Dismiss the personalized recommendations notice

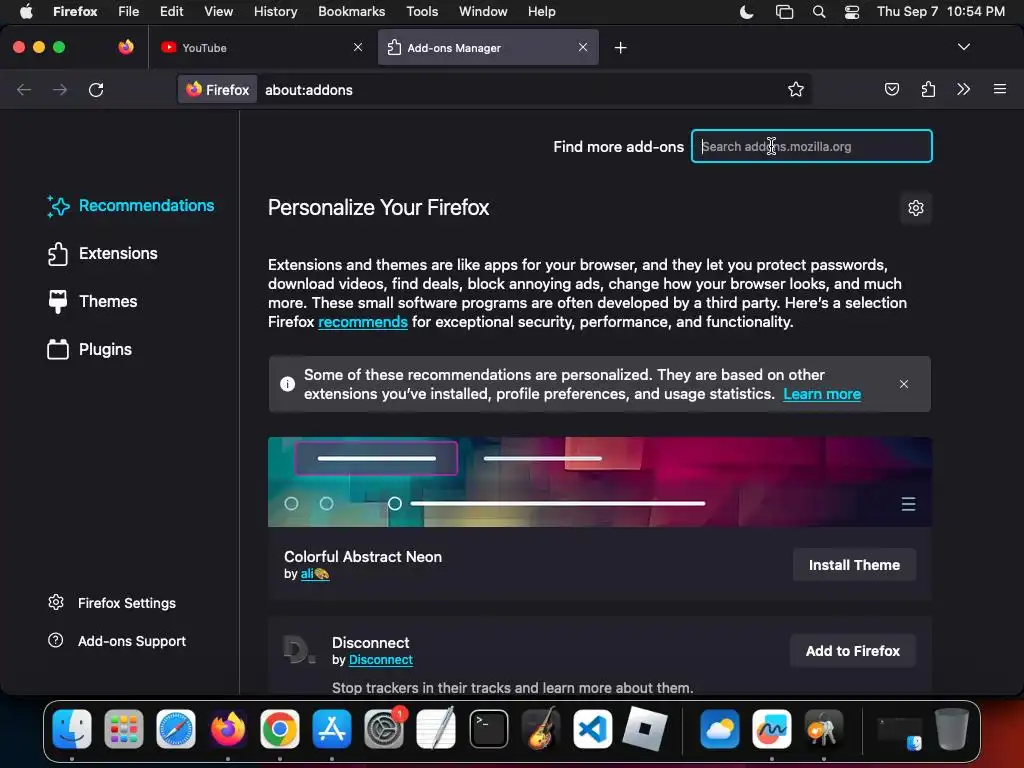[904, 384]
